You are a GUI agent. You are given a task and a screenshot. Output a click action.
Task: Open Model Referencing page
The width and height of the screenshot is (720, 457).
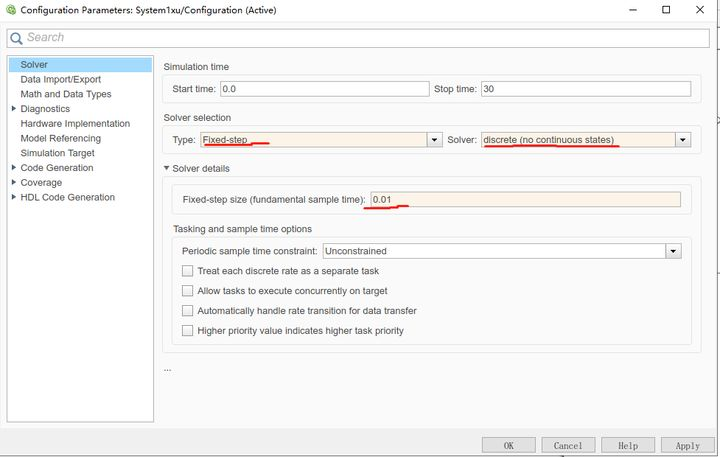click(61, 138)
